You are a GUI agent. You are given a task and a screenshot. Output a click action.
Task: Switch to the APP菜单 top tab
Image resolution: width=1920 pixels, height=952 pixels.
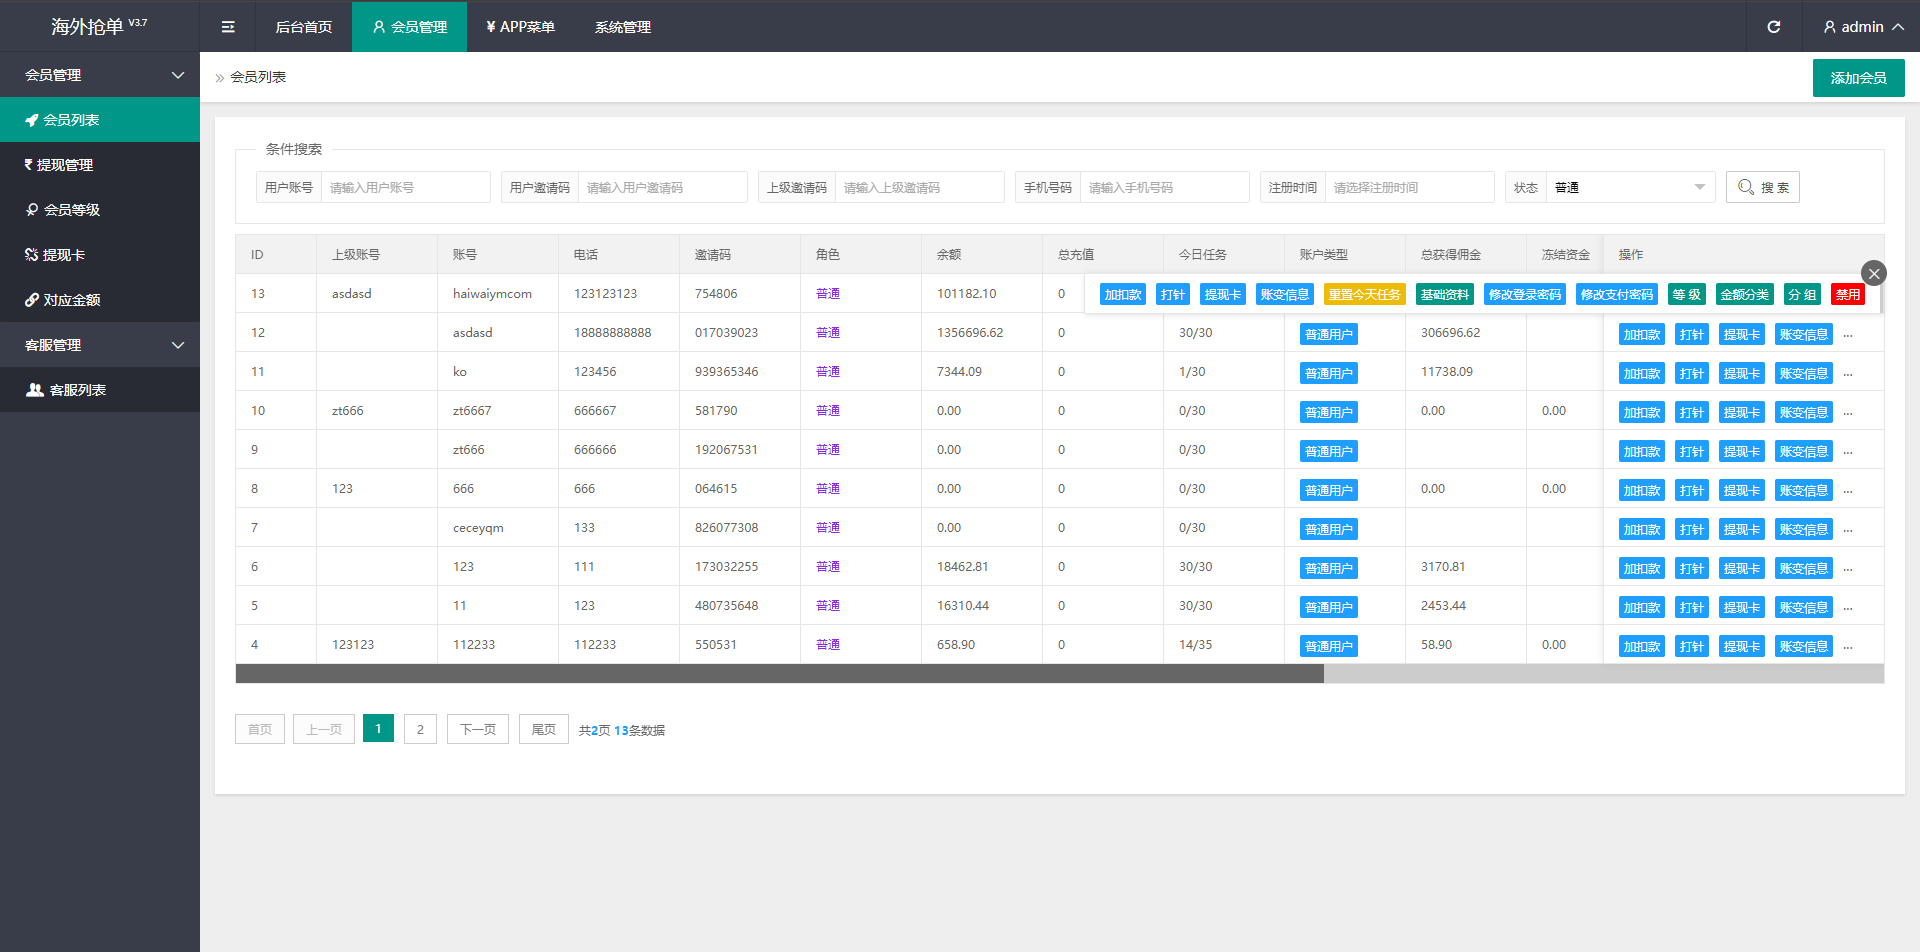click(520, 27)
